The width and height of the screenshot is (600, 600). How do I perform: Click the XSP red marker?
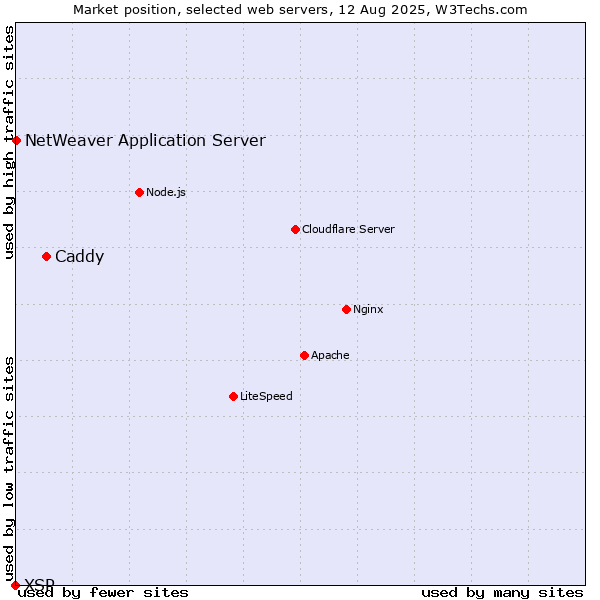[15, 585]
